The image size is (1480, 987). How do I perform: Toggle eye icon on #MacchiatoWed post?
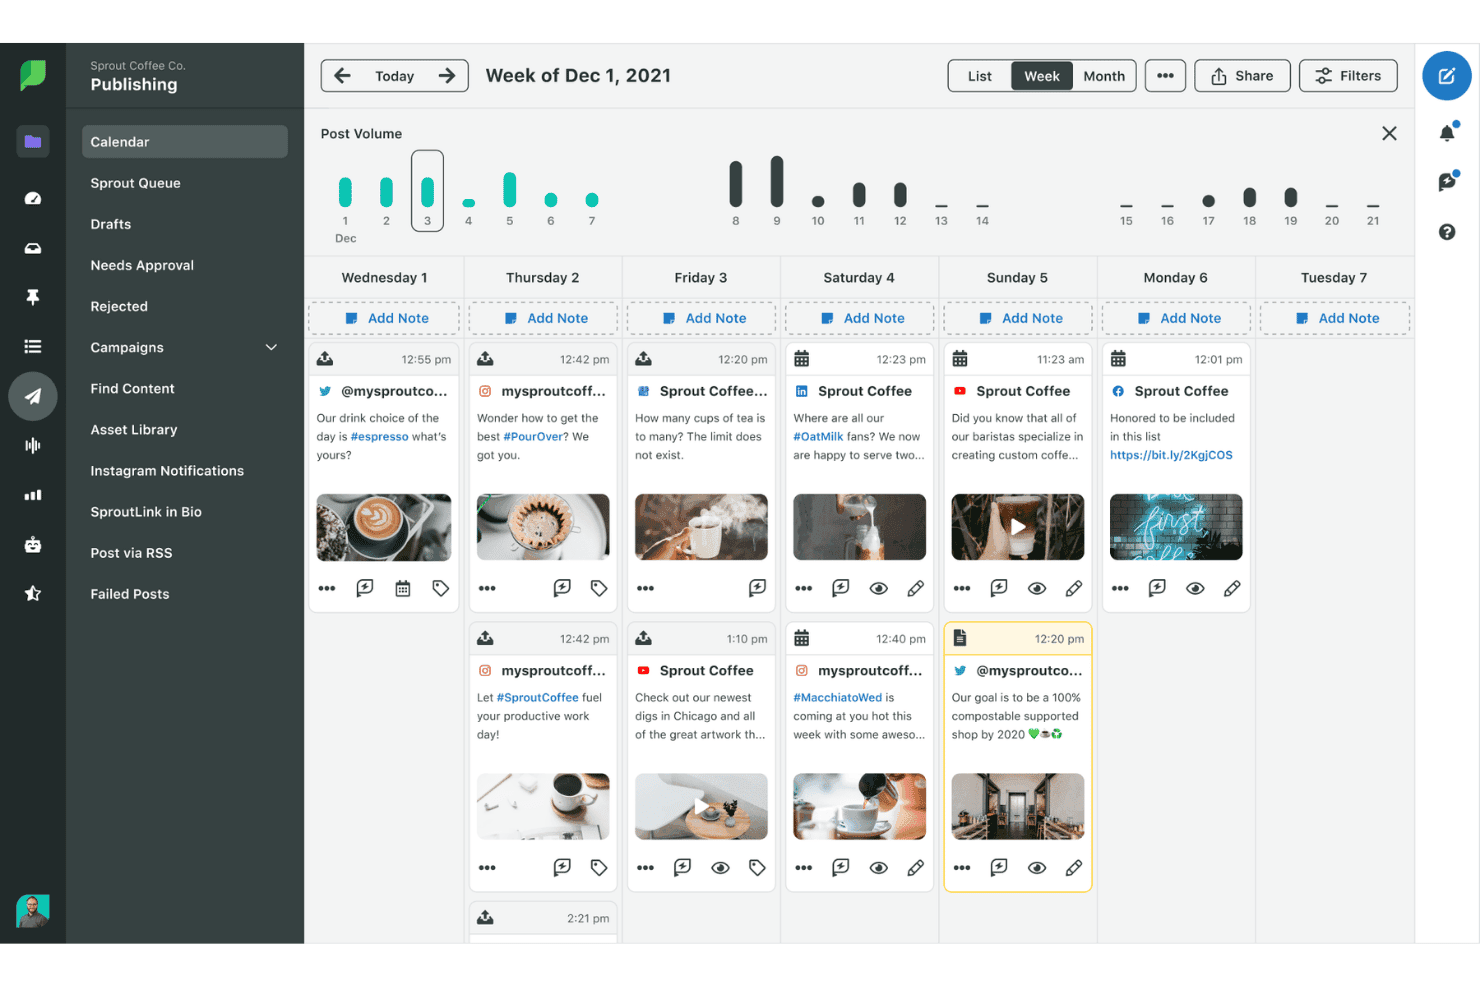pos(878,868)
